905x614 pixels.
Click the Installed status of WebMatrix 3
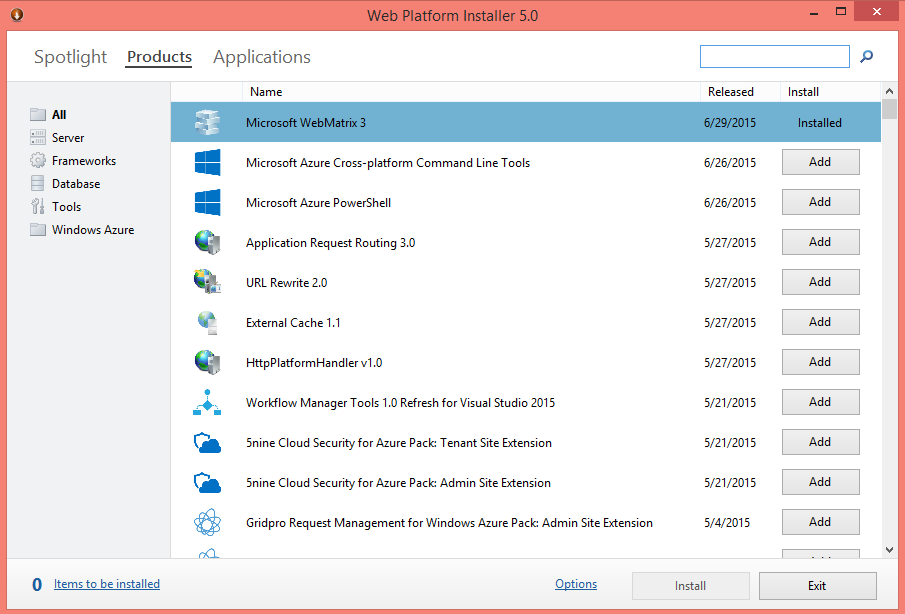820,122
